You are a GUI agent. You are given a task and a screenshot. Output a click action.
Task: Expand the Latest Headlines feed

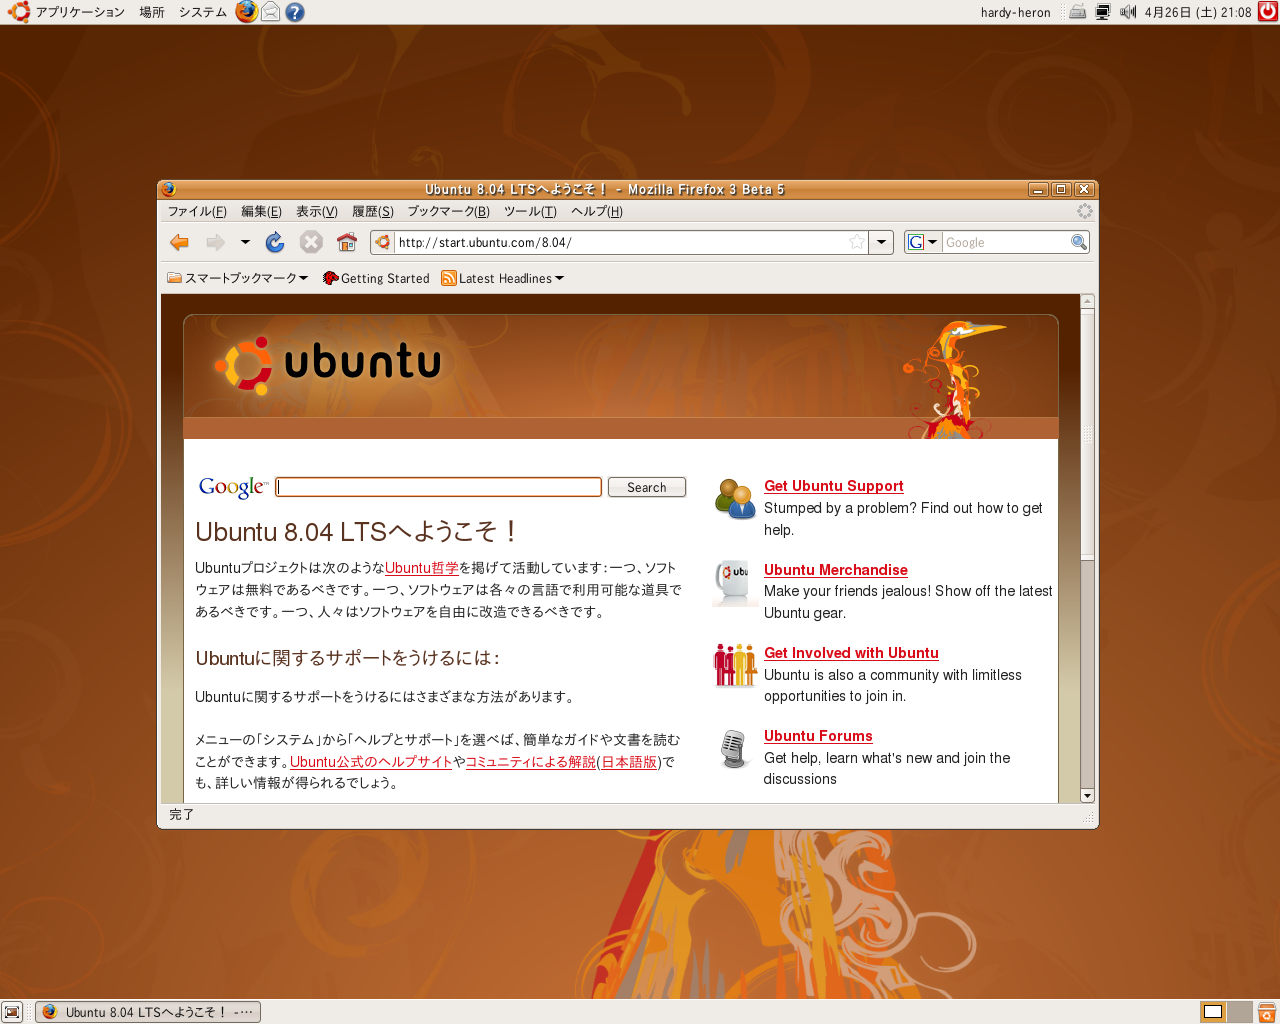(503, 278)
